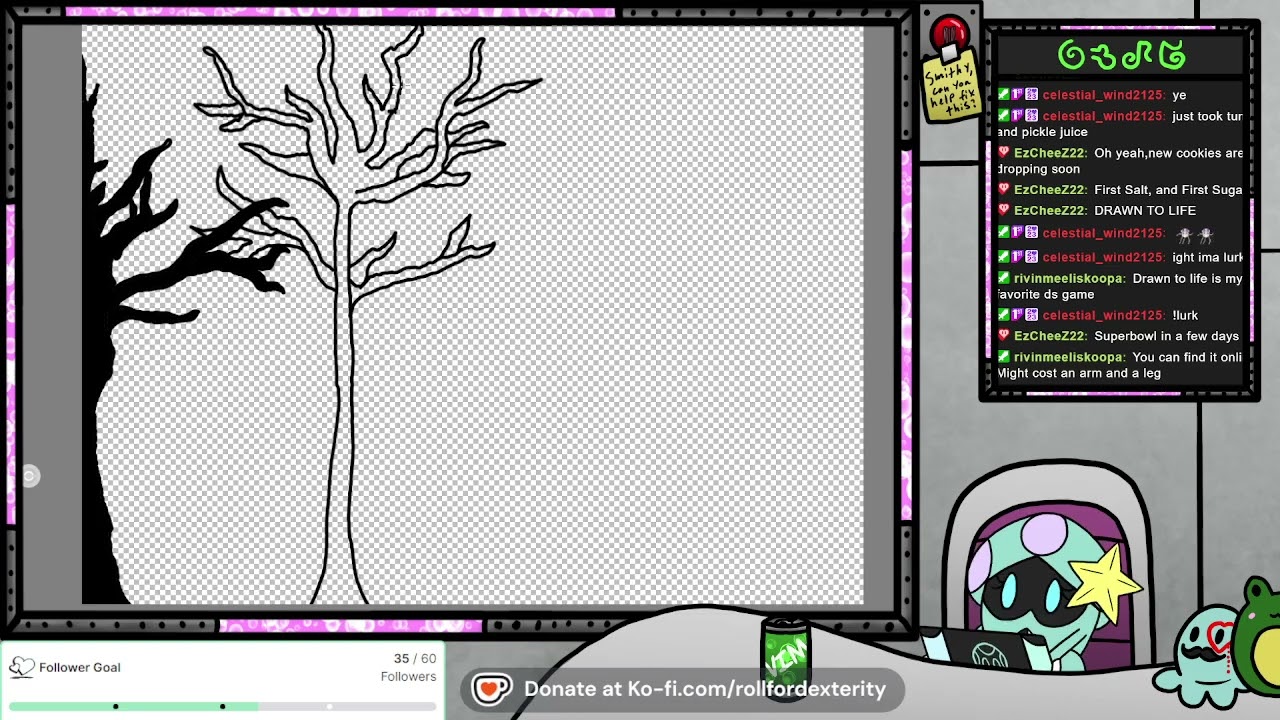Open the Donate at Ko-fi.com/rollfordexterity link

point(705,689)
